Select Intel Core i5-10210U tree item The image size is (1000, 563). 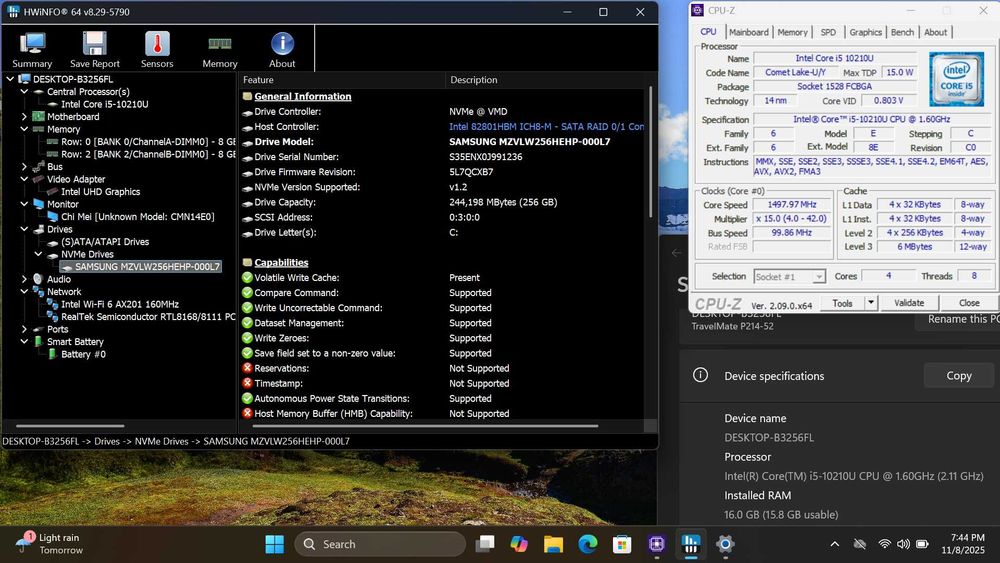click(x=105, y=104)
